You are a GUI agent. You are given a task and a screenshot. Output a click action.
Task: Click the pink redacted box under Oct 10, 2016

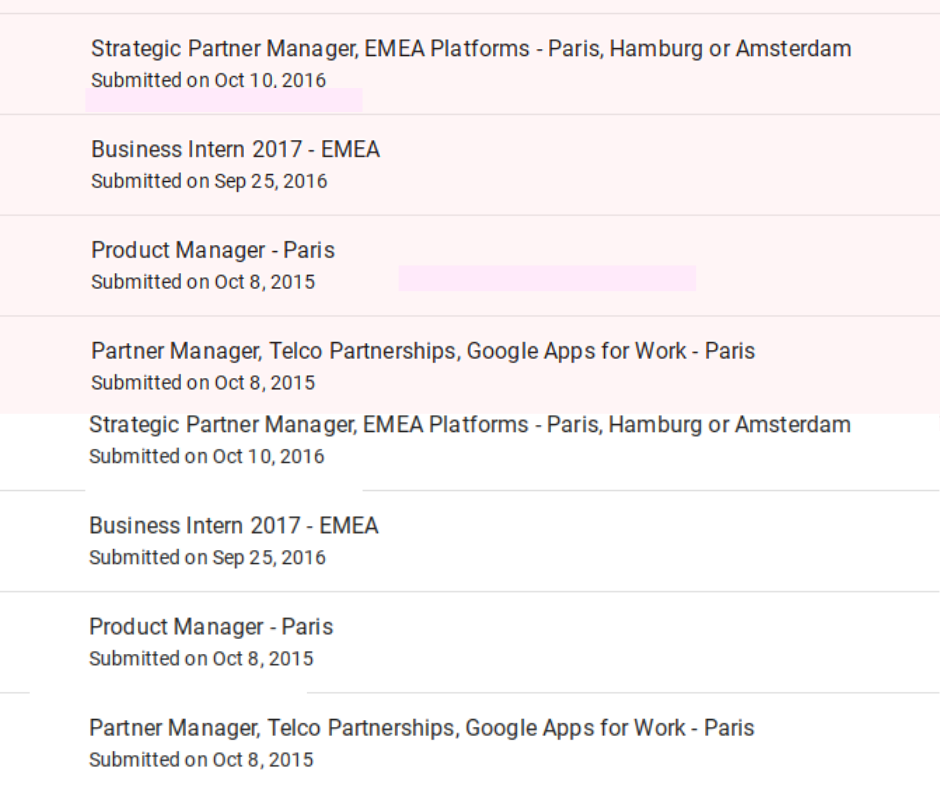tap(224, 100)
